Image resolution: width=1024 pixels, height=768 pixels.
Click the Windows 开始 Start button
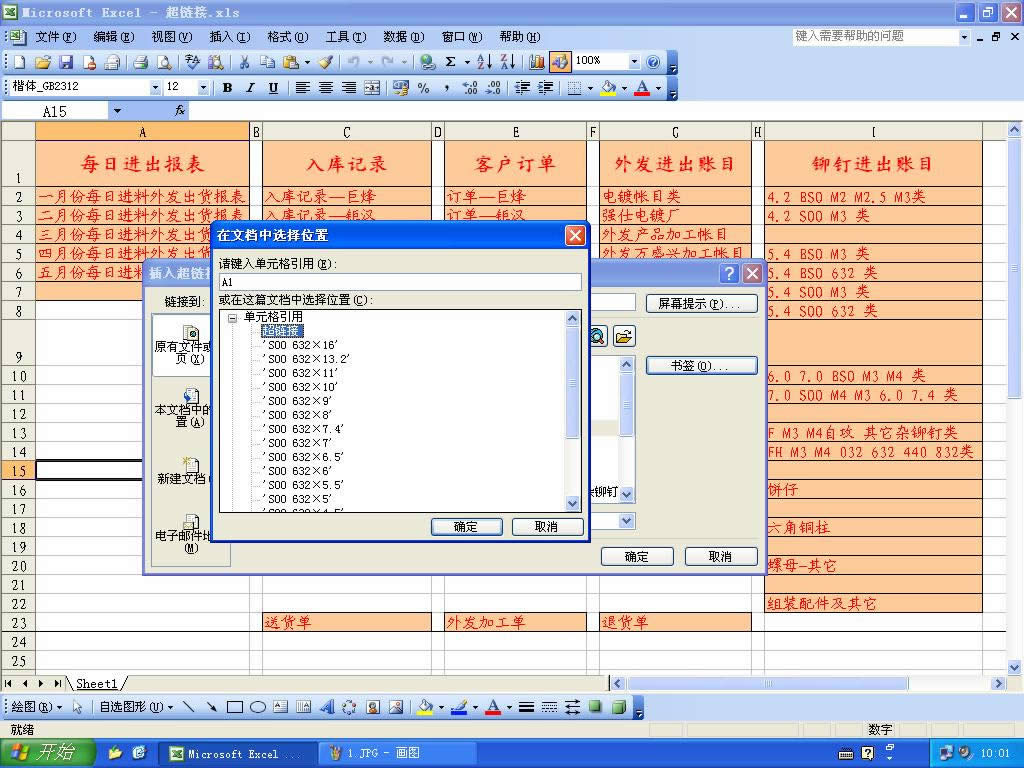point(48,753)
